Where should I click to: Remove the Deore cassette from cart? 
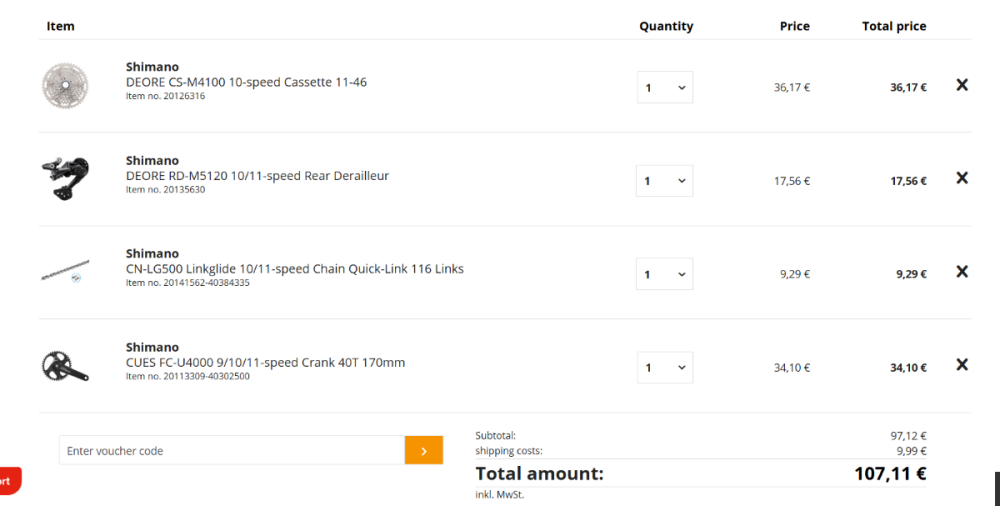pyautogui.click(x=962, y=85)
